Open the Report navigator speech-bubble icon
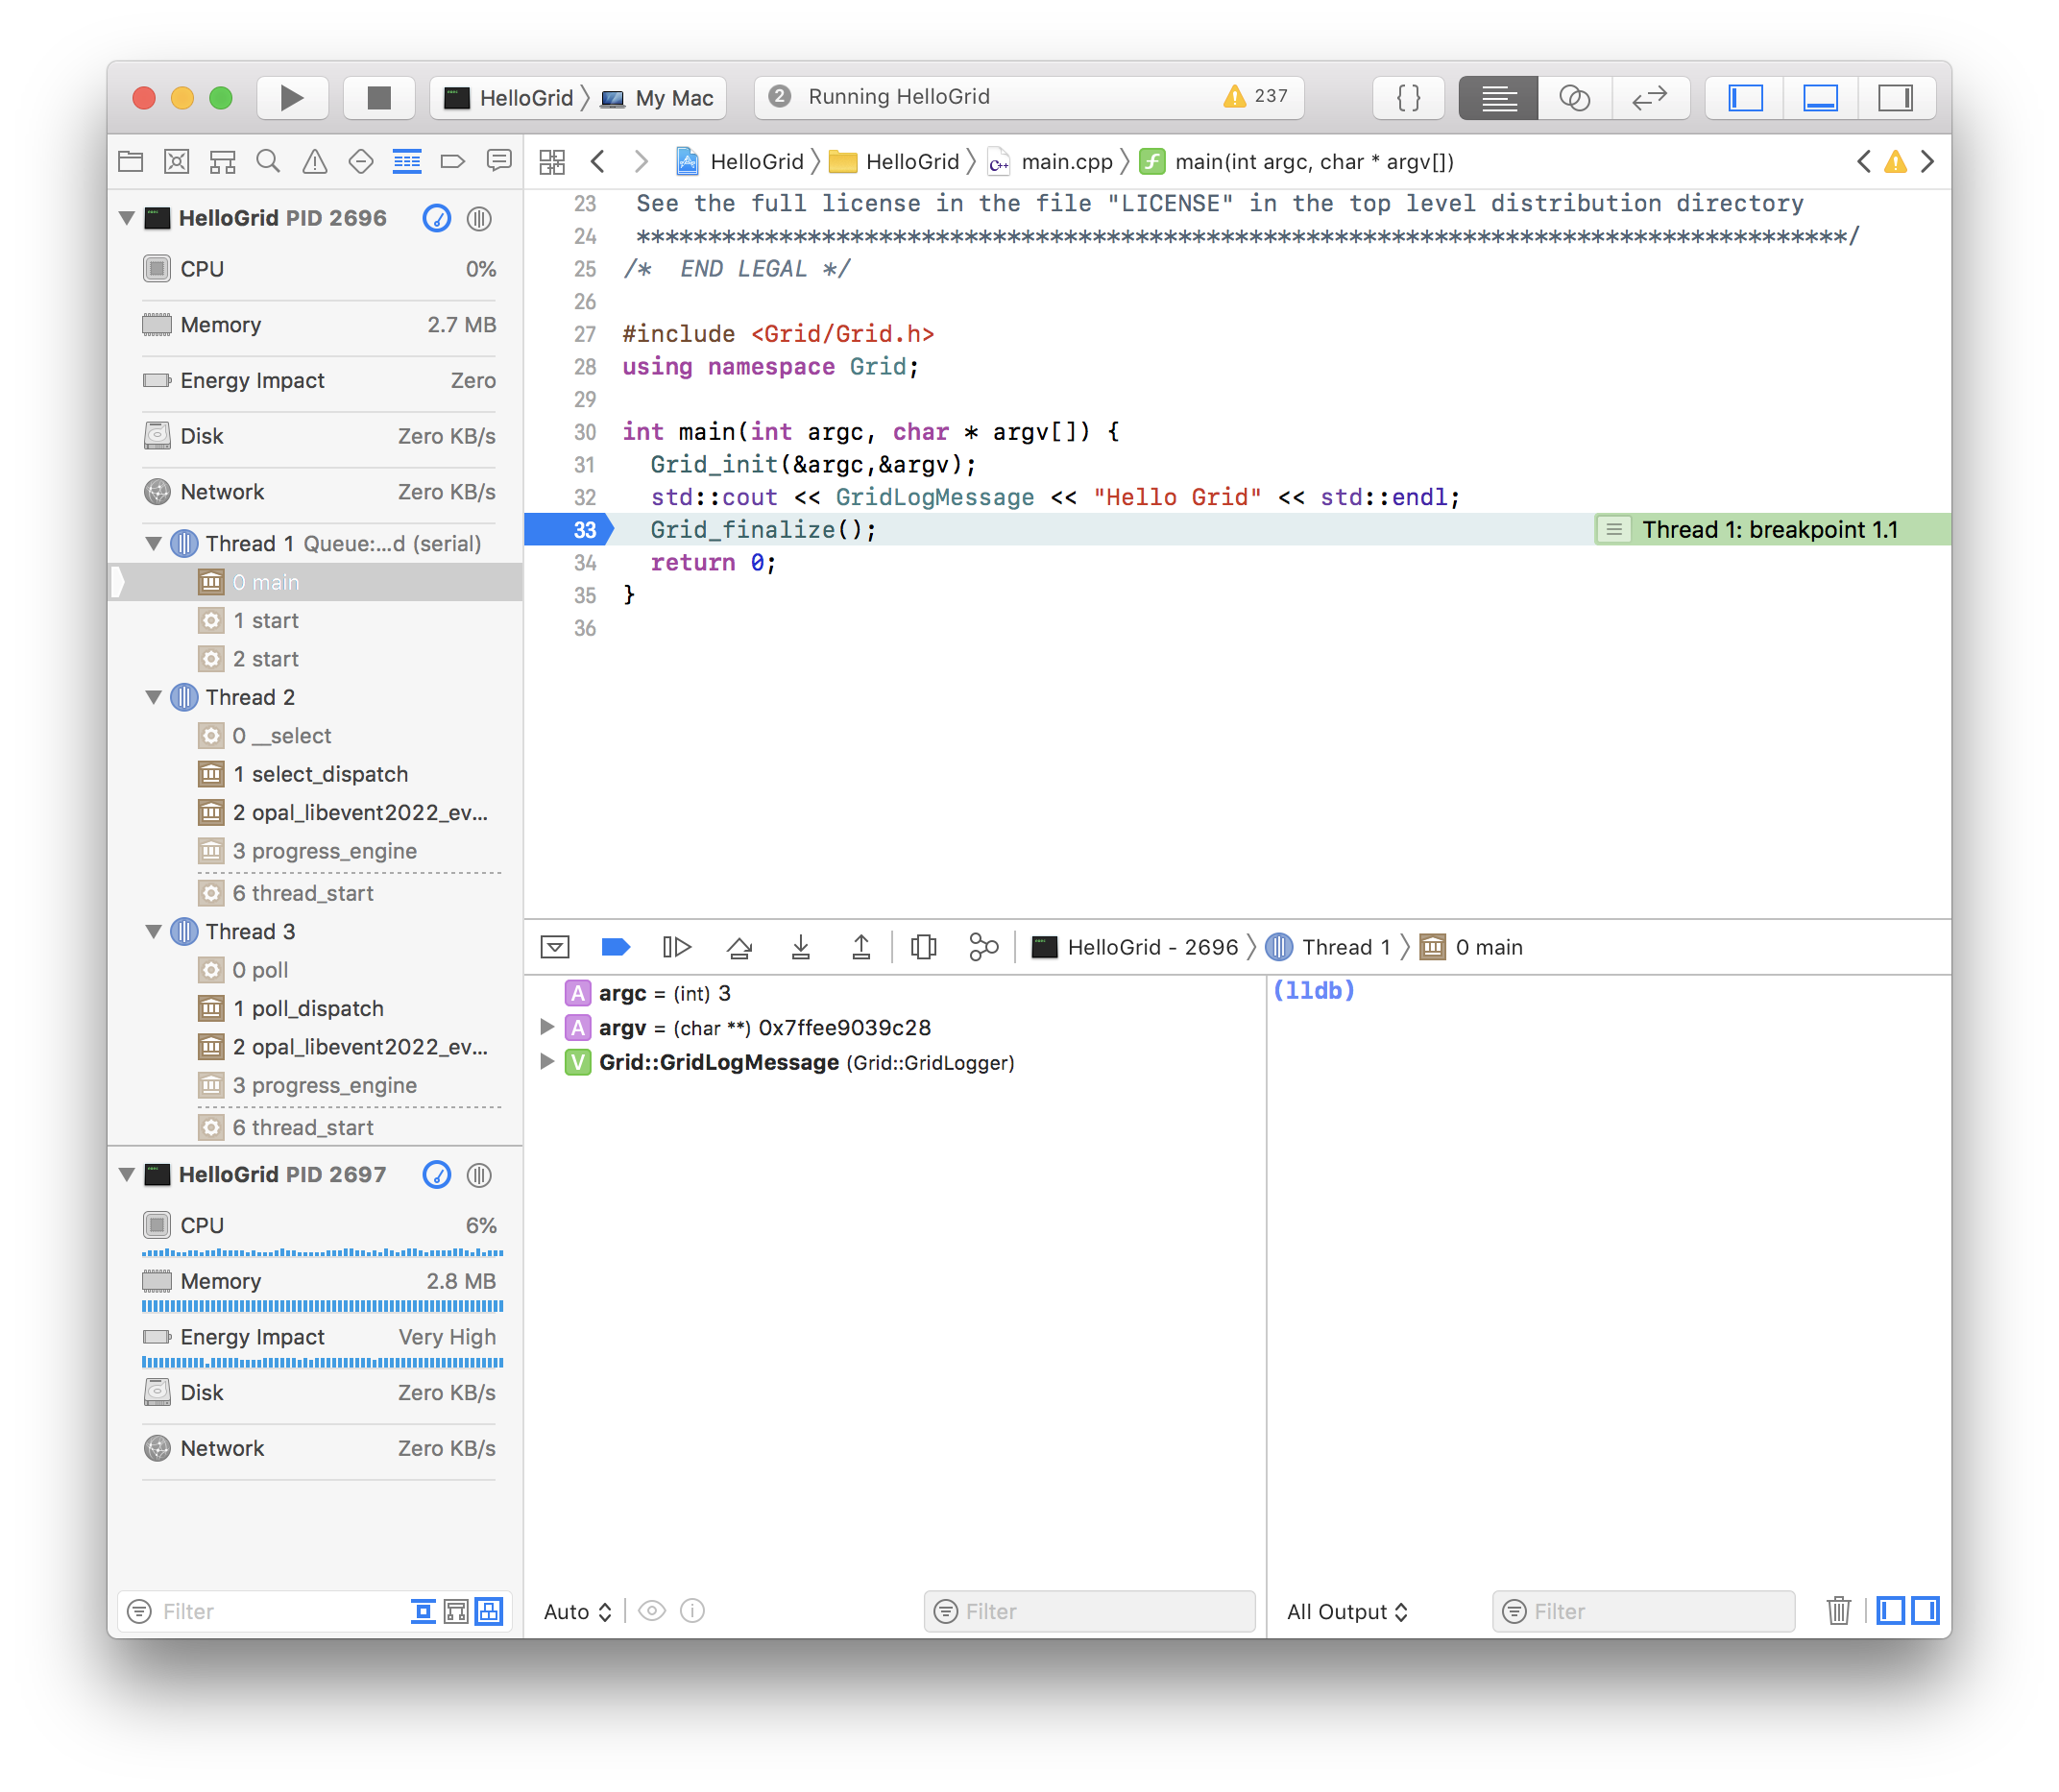Image resolution: width=2059 pixels, height=1792 pixels. click(x=498, y=160)
